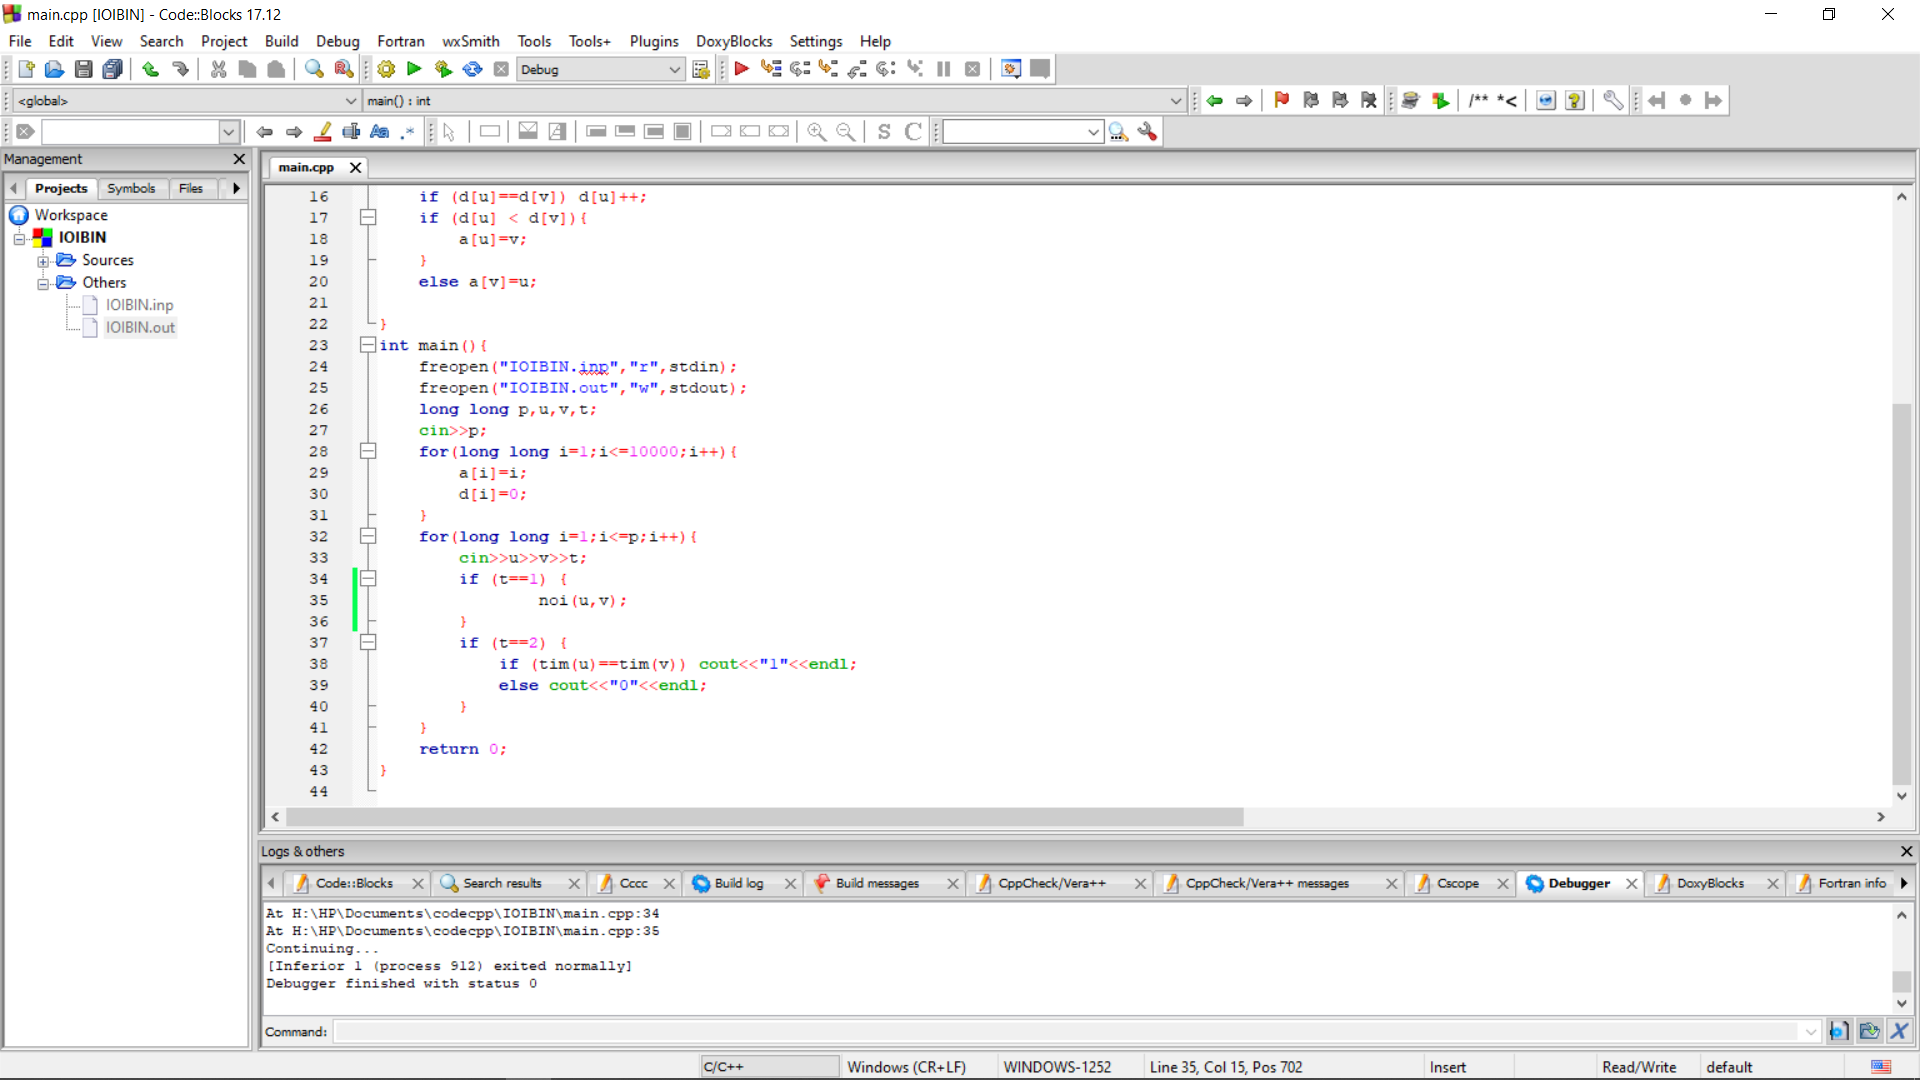Start debugger with red arrow icon
The height and width of the screenshot is (1080, 1920).
741,69
